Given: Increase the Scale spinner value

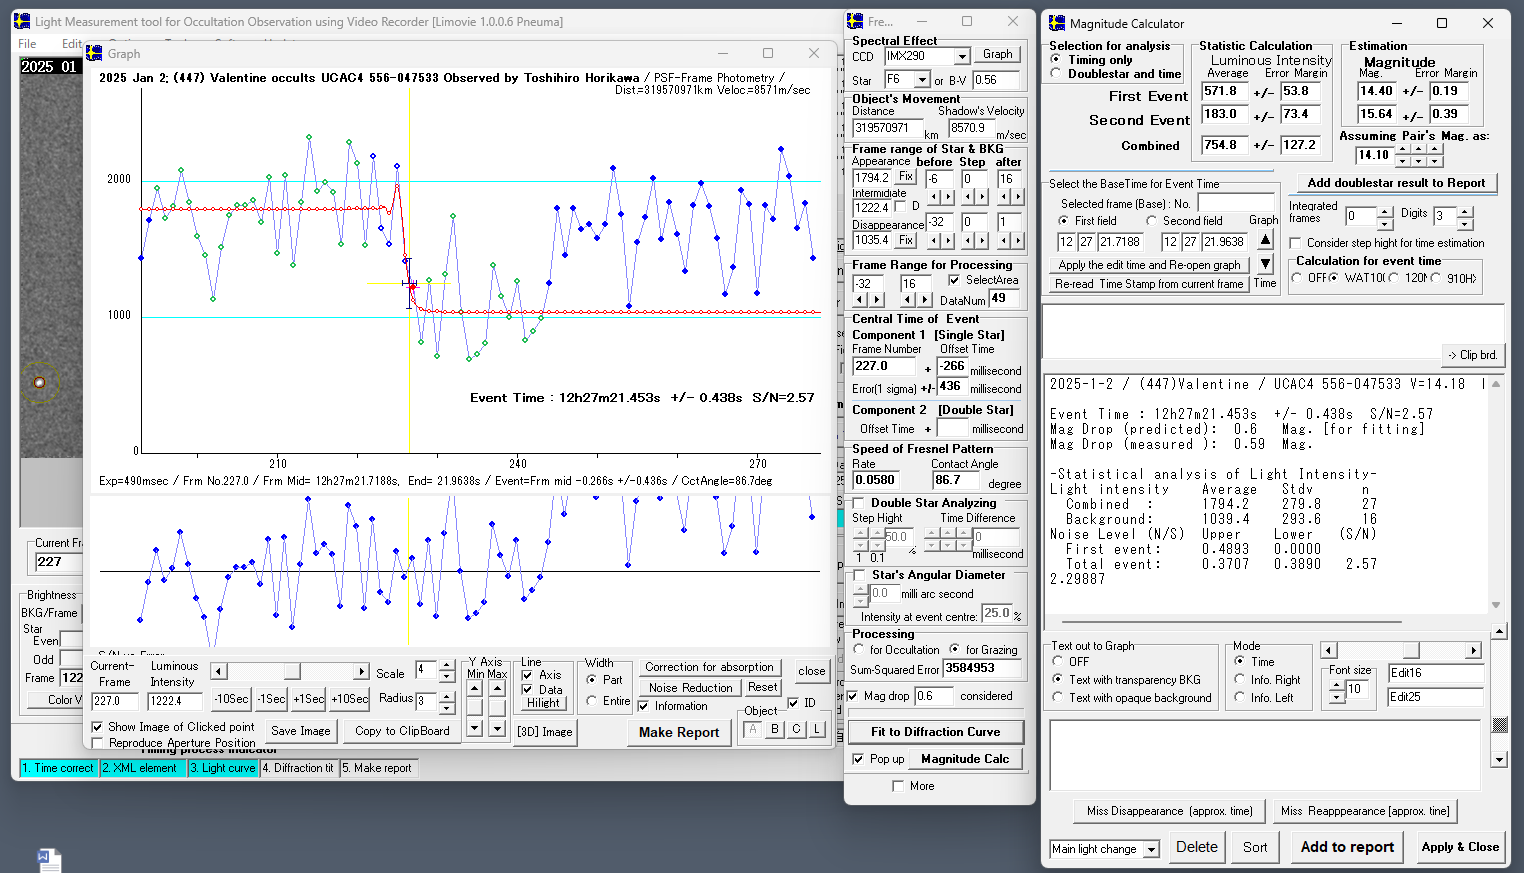Looking at the screenshot, I should tap(447, 665).
